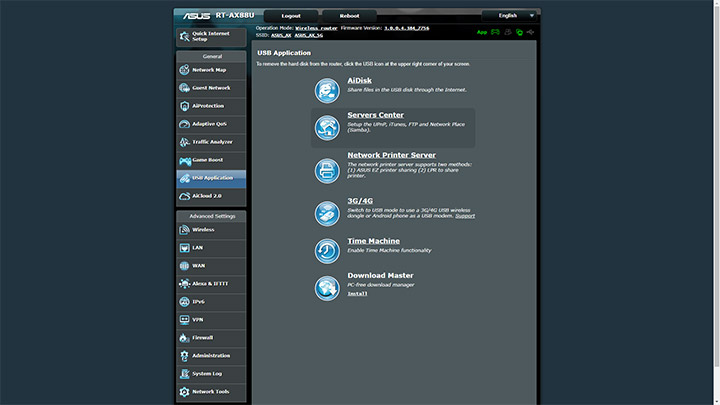720x405 pixels.
Task: Open the Servers Center round icon
Action: point(327,128)
